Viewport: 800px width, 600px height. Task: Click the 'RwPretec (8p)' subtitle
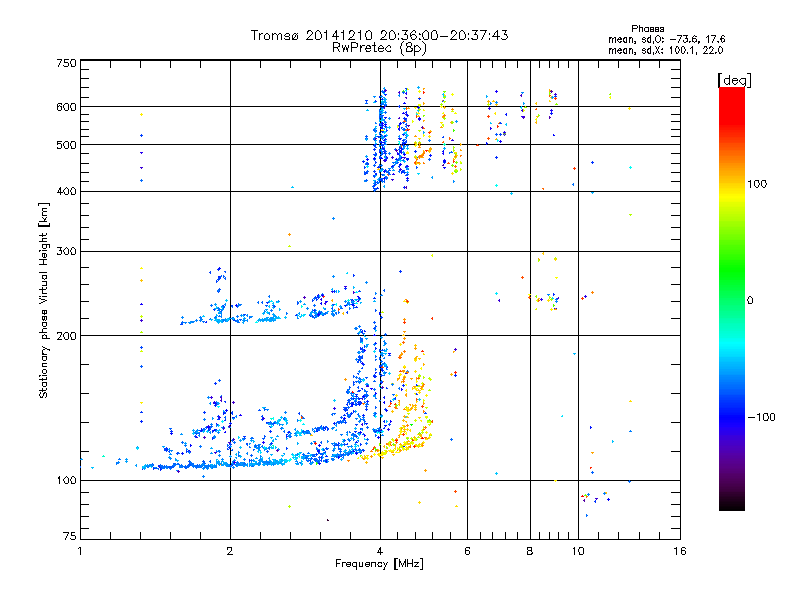point(379,48)
